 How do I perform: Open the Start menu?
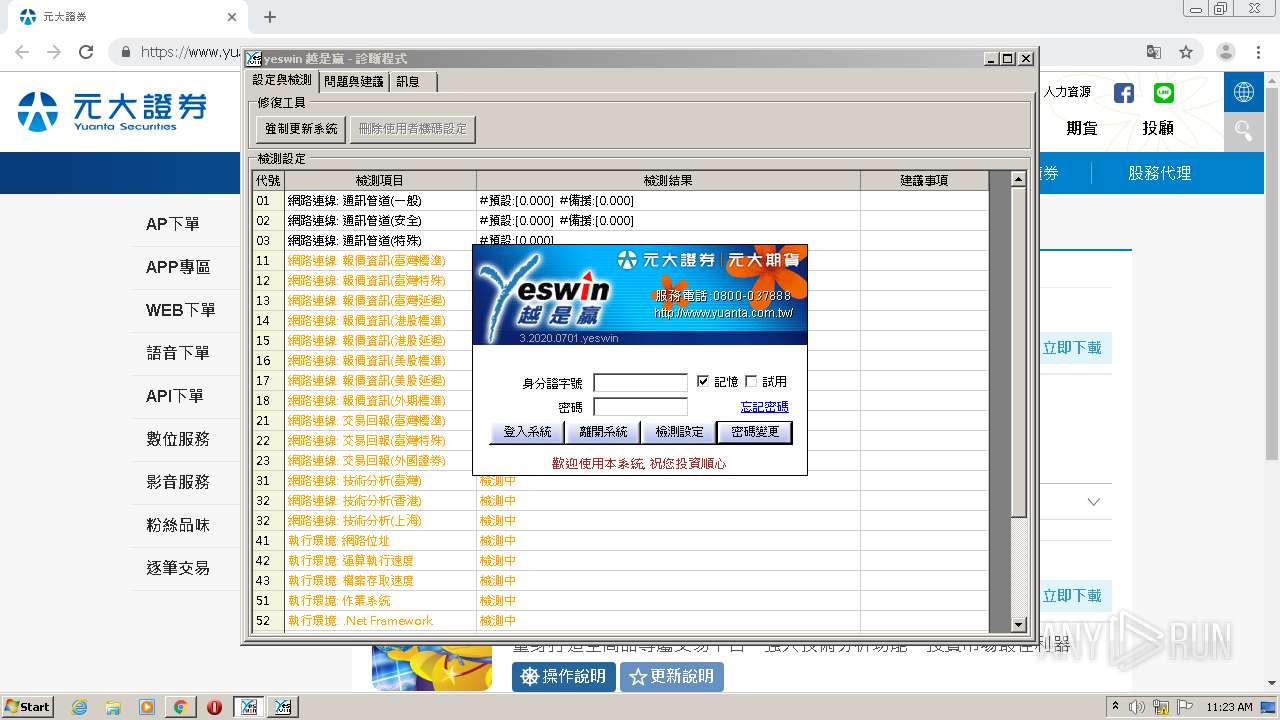28,707
